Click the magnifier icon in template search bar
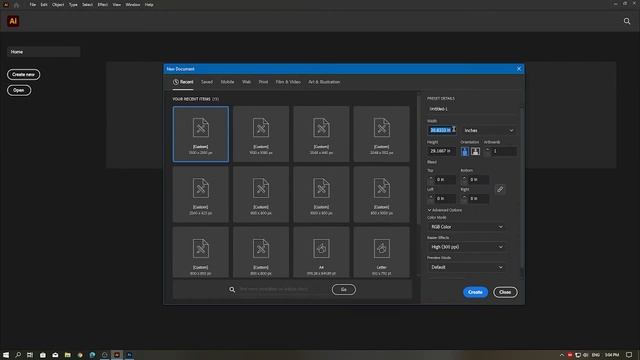The height and width of the screenshot is (360, 640). pos(232,289)
